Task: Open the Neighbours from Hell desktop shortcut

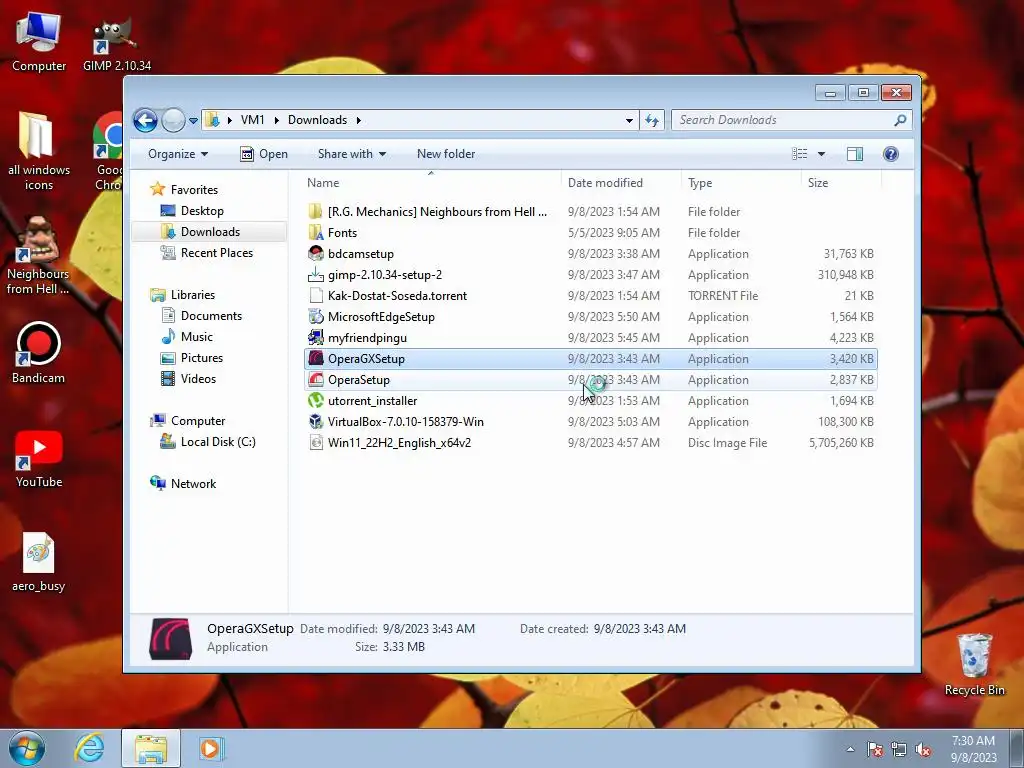Action: 38,256
